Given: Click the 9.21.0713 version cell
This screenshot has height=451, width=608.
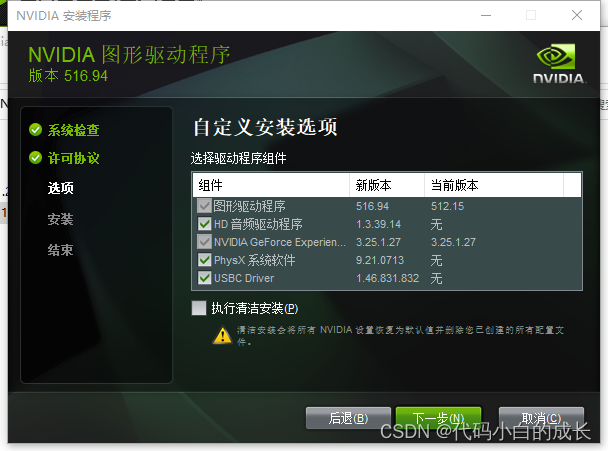Looking at the screenshot, I should click(380, 260).
